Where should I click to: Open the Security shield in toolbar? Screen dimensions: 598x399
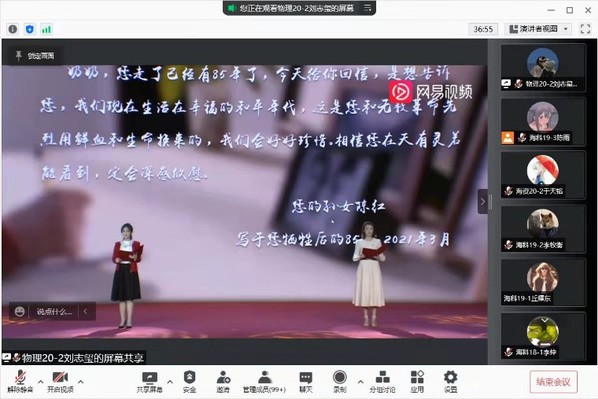click(x=190, y=381)
